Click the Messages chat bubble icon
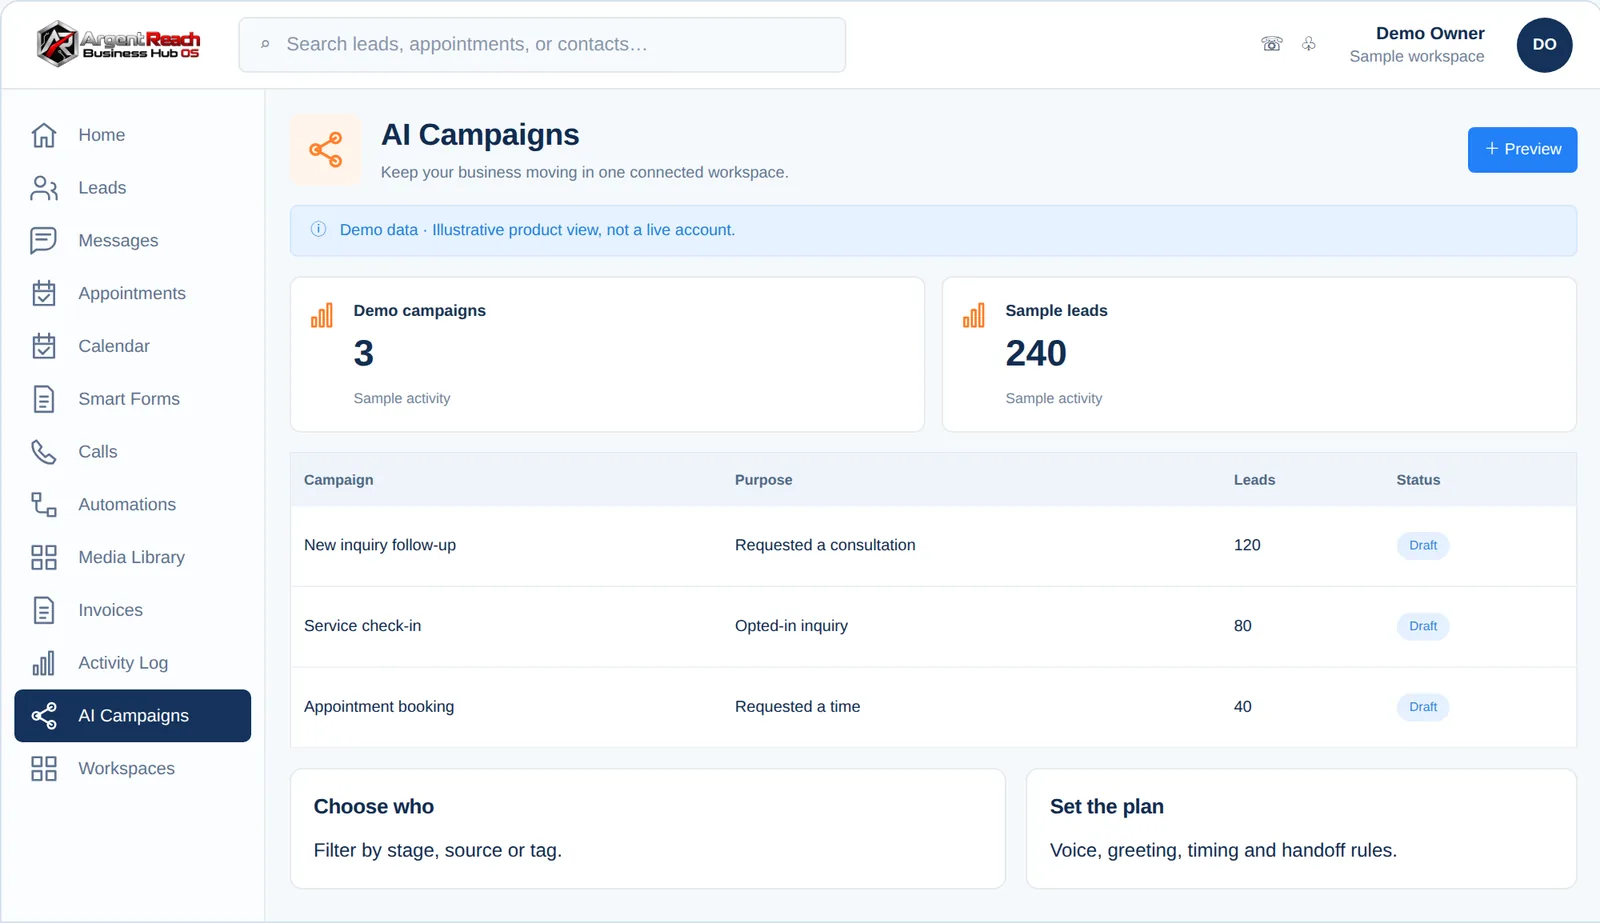 point(43,241)
